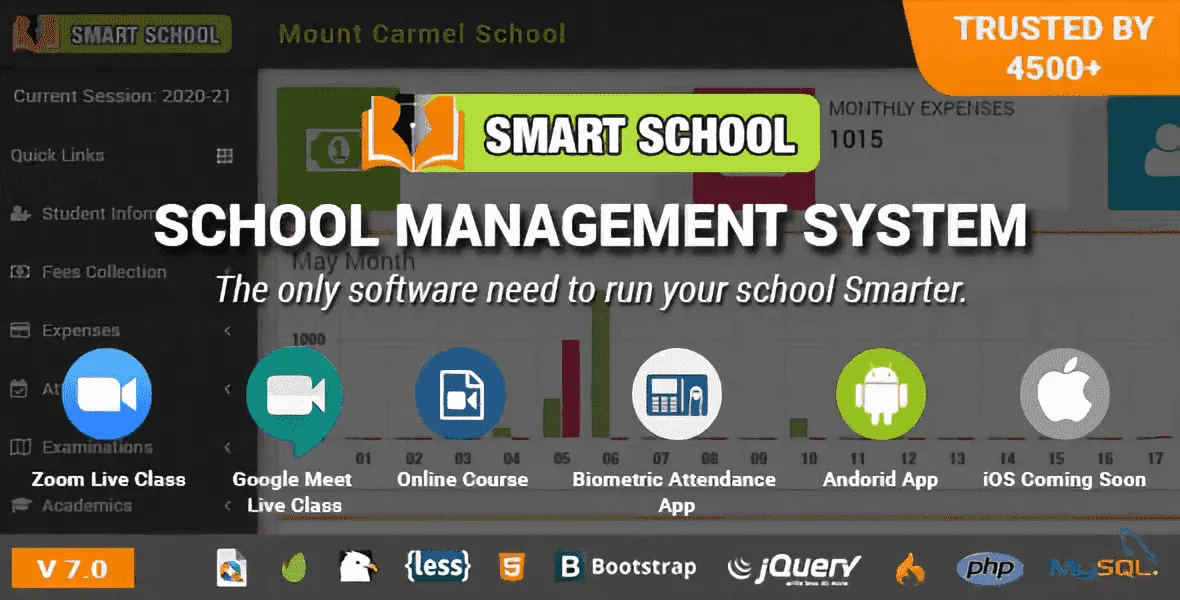Click the Bootstrap logo
The width and height of the screenshot is (1180, 600).
625,567
